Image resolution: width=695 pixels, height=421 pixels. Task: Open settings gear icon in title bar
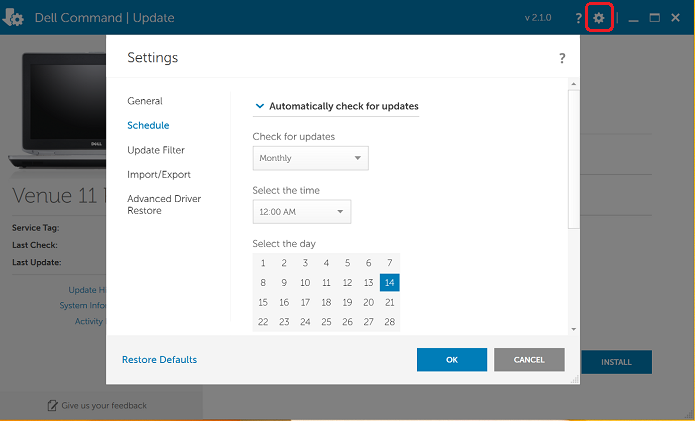pos(599,18)
